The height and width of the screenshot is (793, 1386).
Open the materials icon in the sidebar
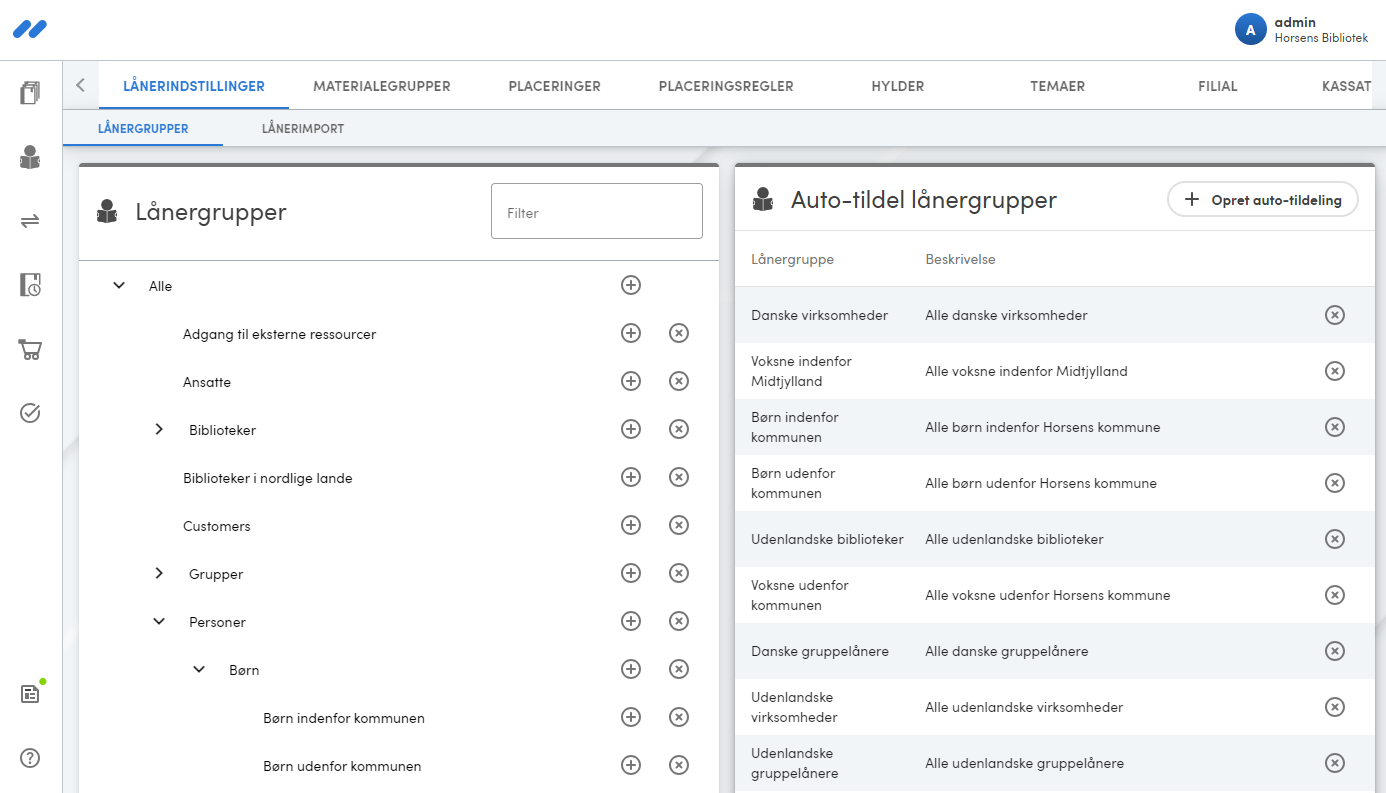pyautogui.click(x=30, y=93)
